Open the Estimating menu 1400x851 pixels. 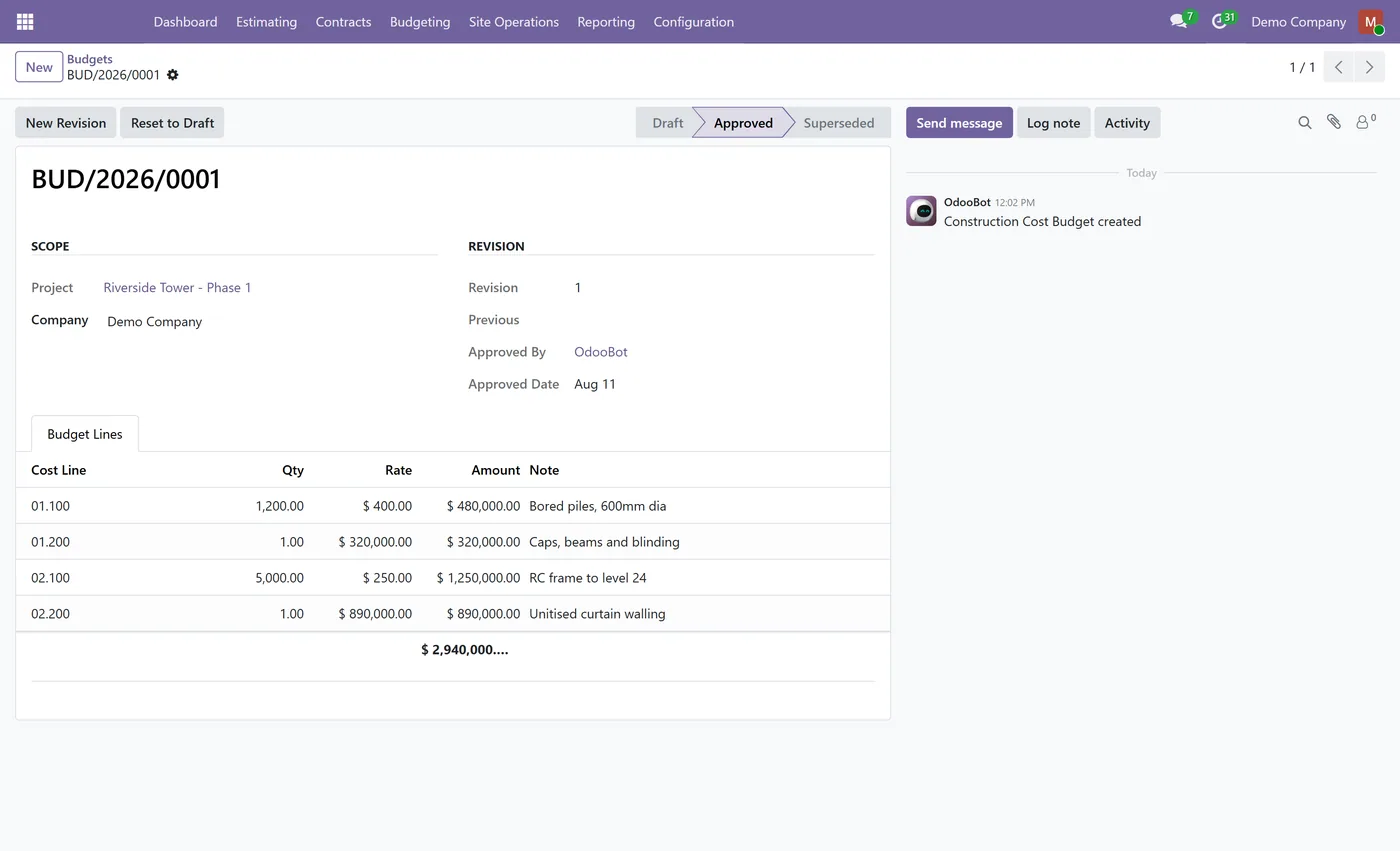pyautogui.click(x=266, y=22)
